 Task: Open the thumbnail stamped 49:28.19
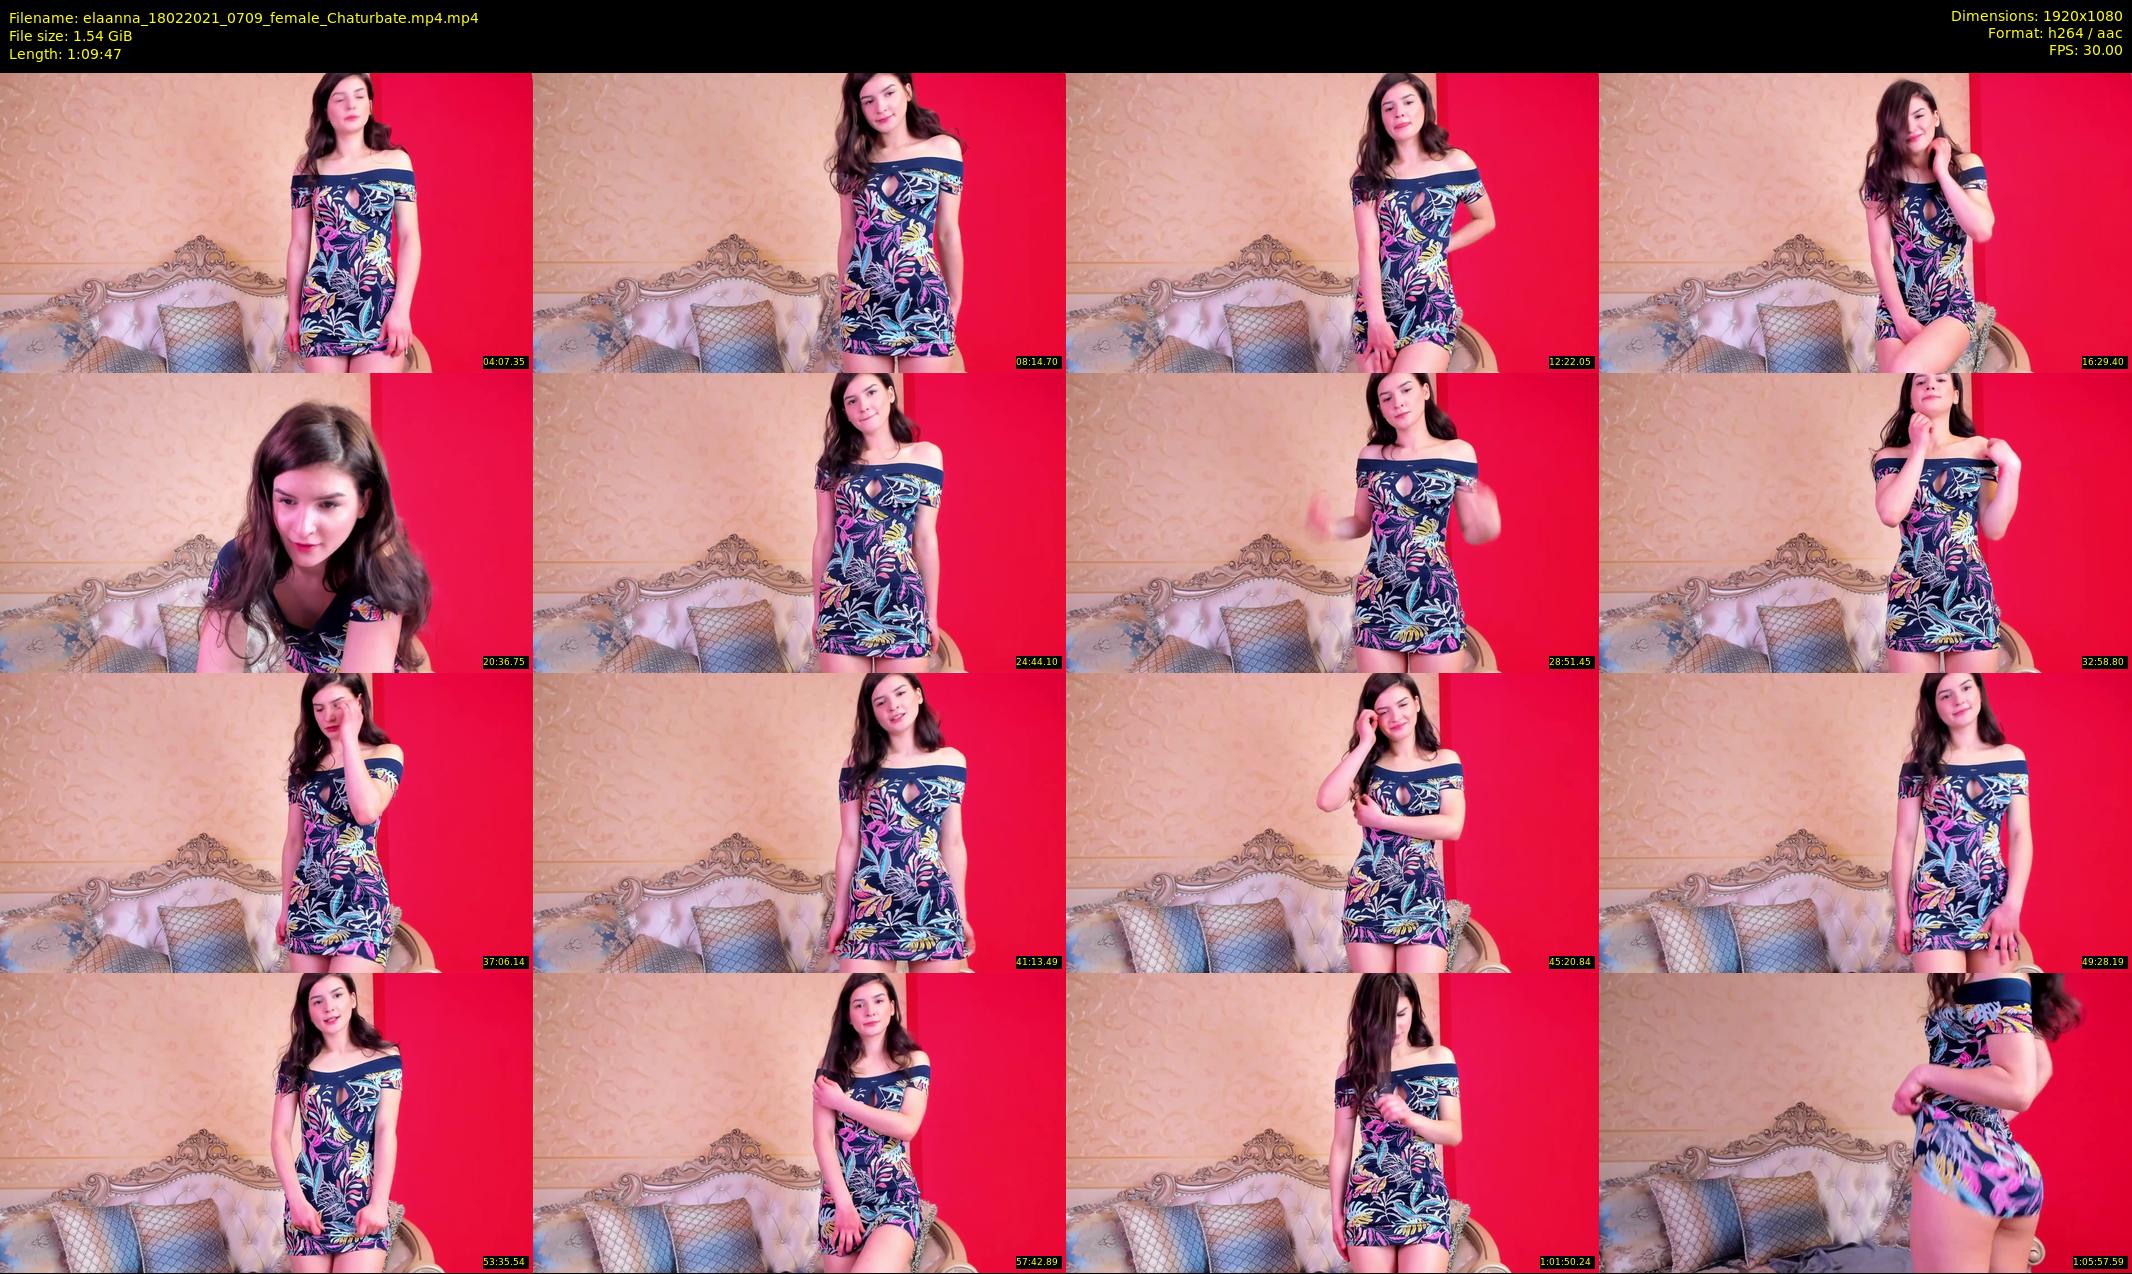pyautogui.click(x=1865, y=822)
